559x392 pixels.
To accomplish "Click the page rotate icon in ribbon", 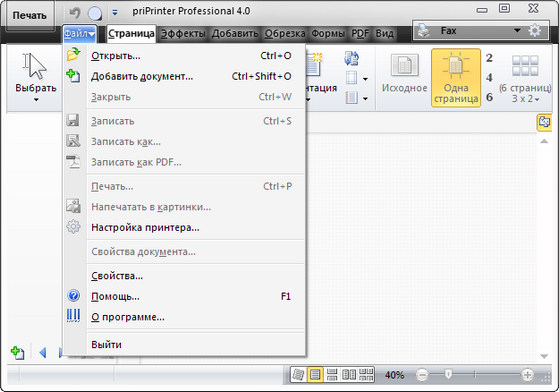I will click(352, 58).
